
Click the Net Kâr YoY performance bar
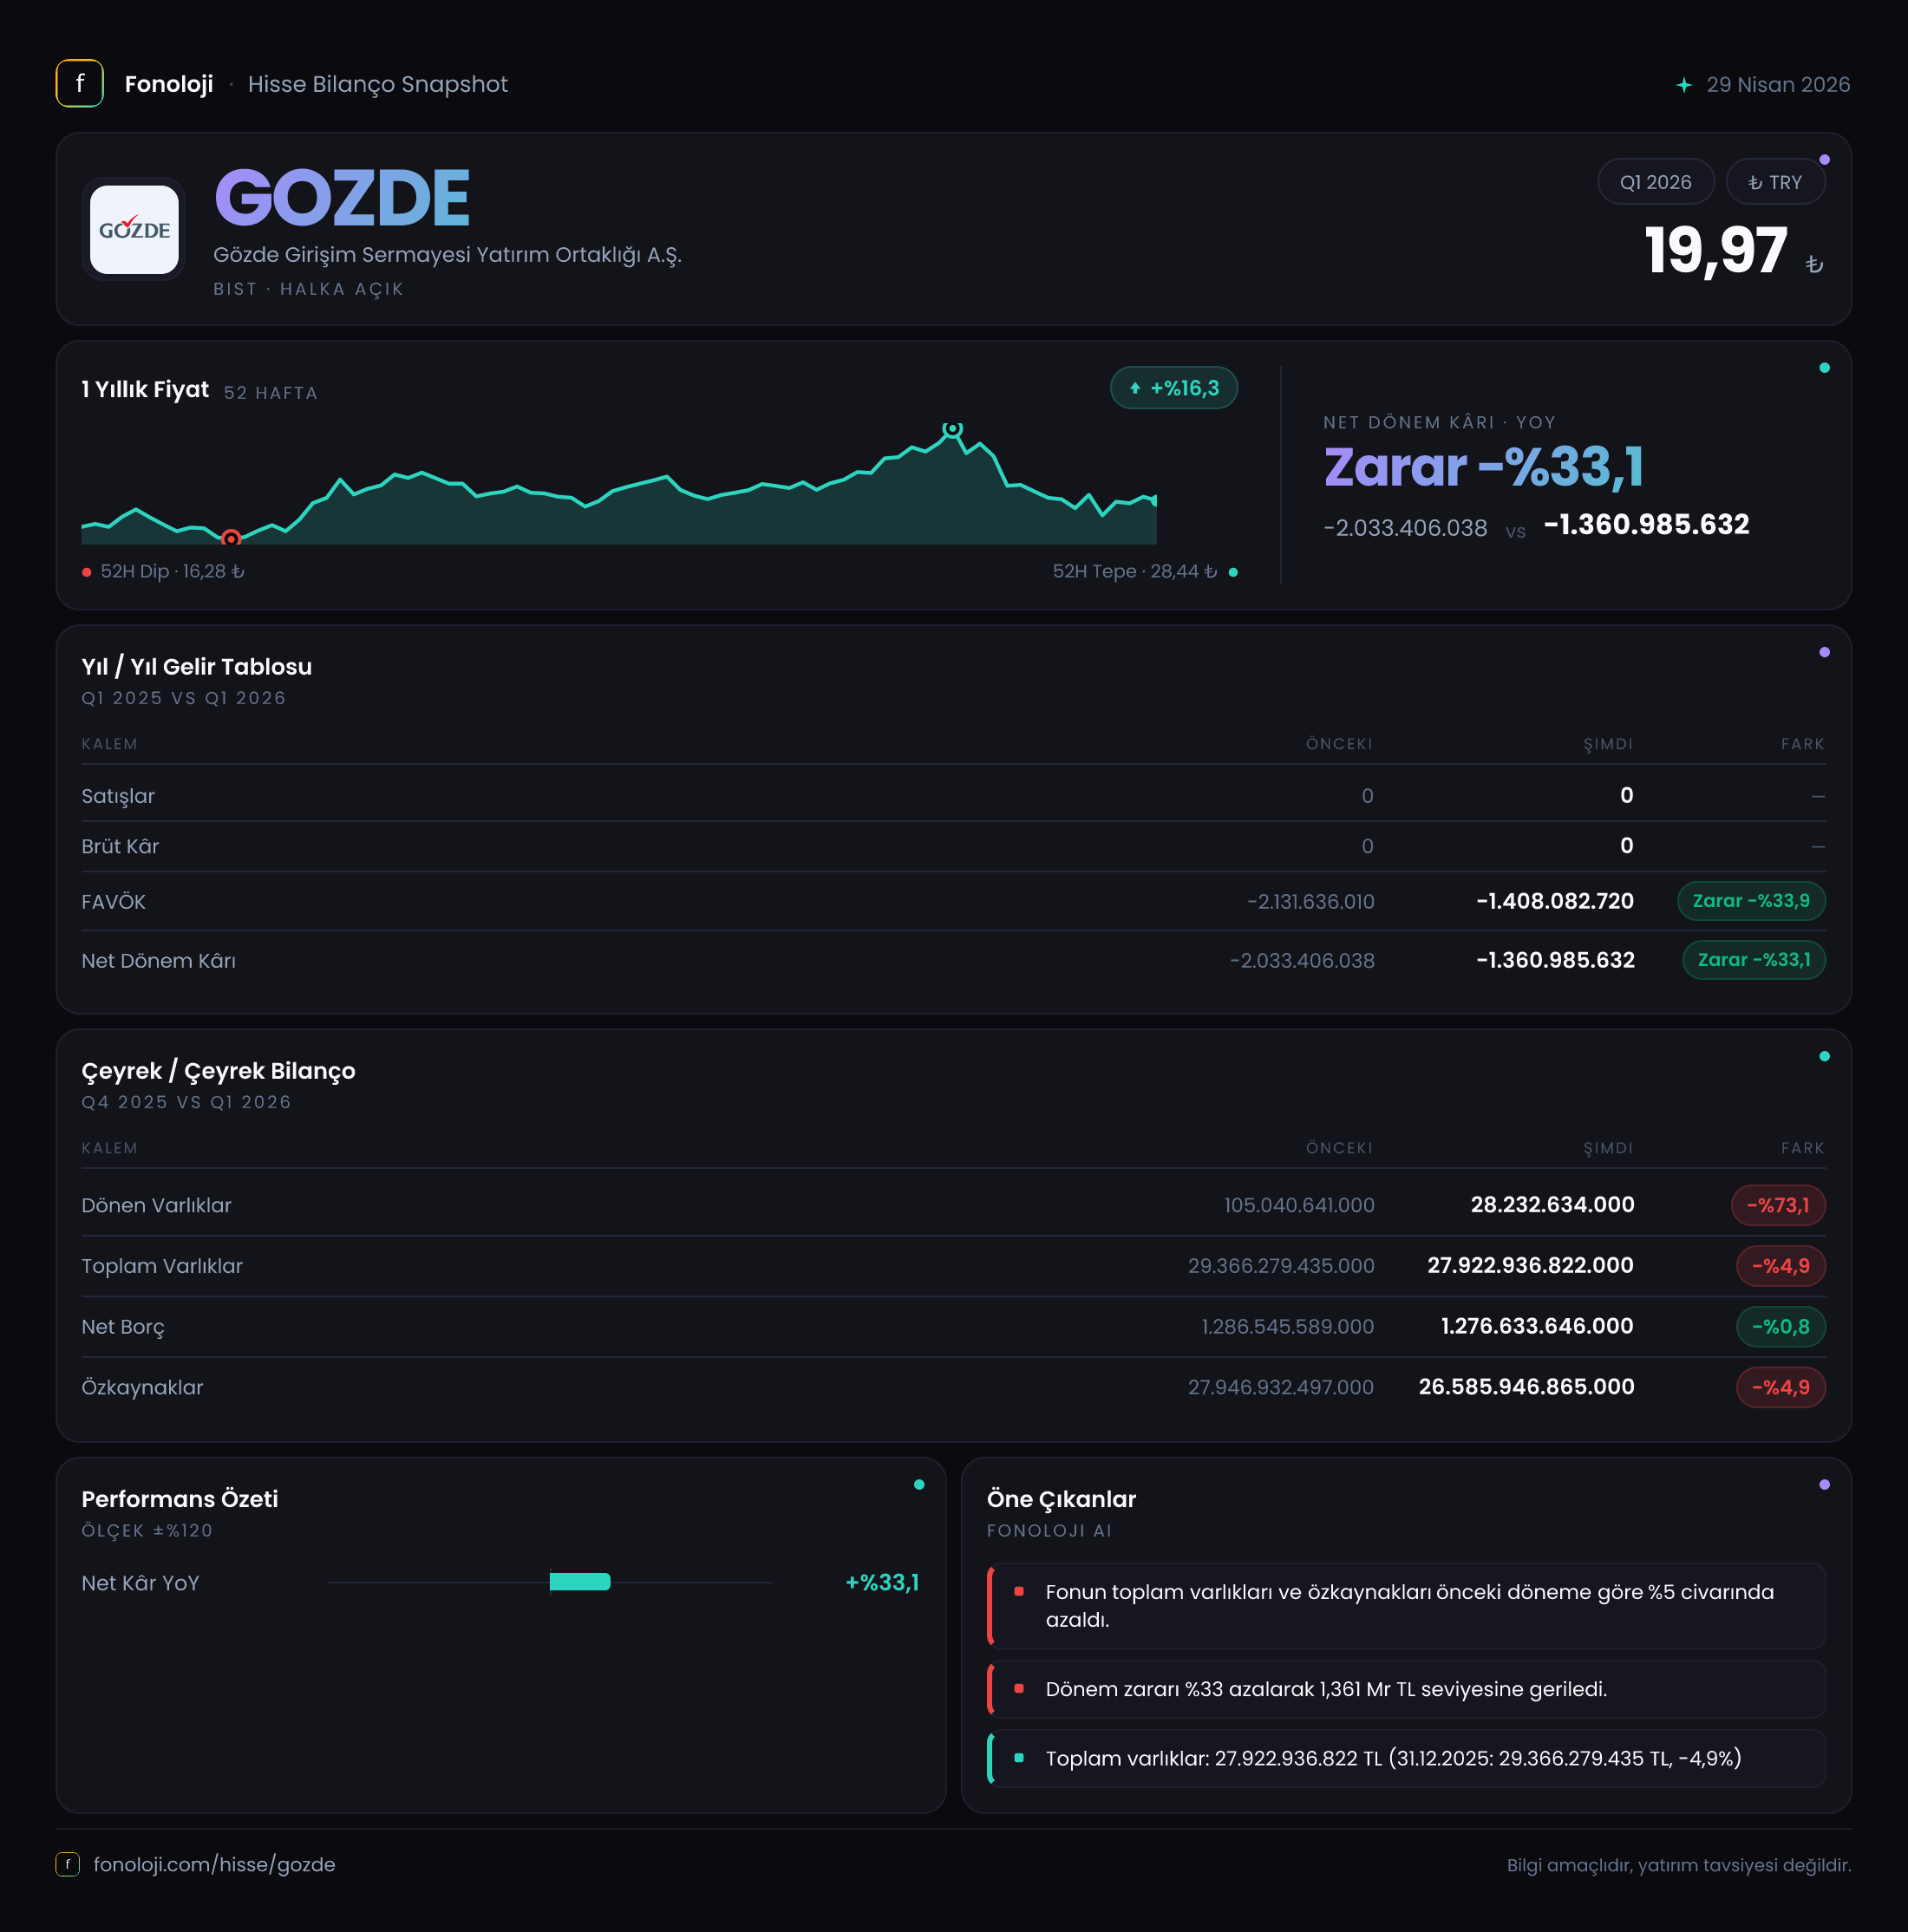coord(580,1582)
